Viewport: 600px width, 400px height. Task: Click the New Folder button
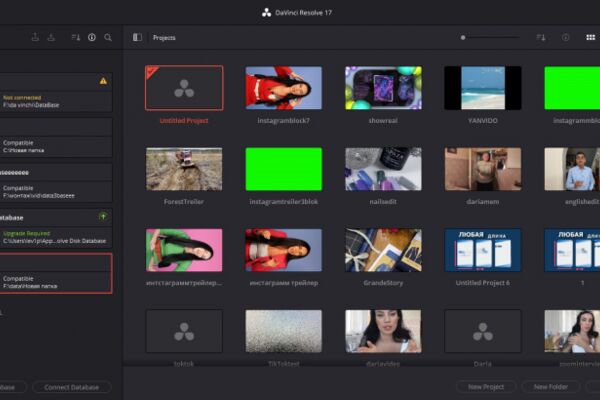pyautogui.click(x=551, y=387)
